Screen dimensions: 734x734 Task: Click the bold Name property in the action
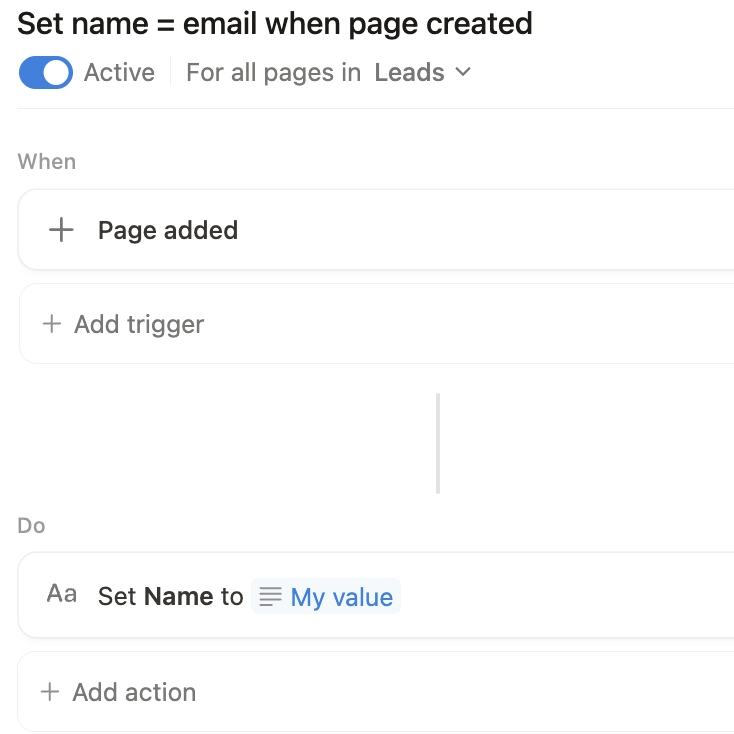point(179,597)
